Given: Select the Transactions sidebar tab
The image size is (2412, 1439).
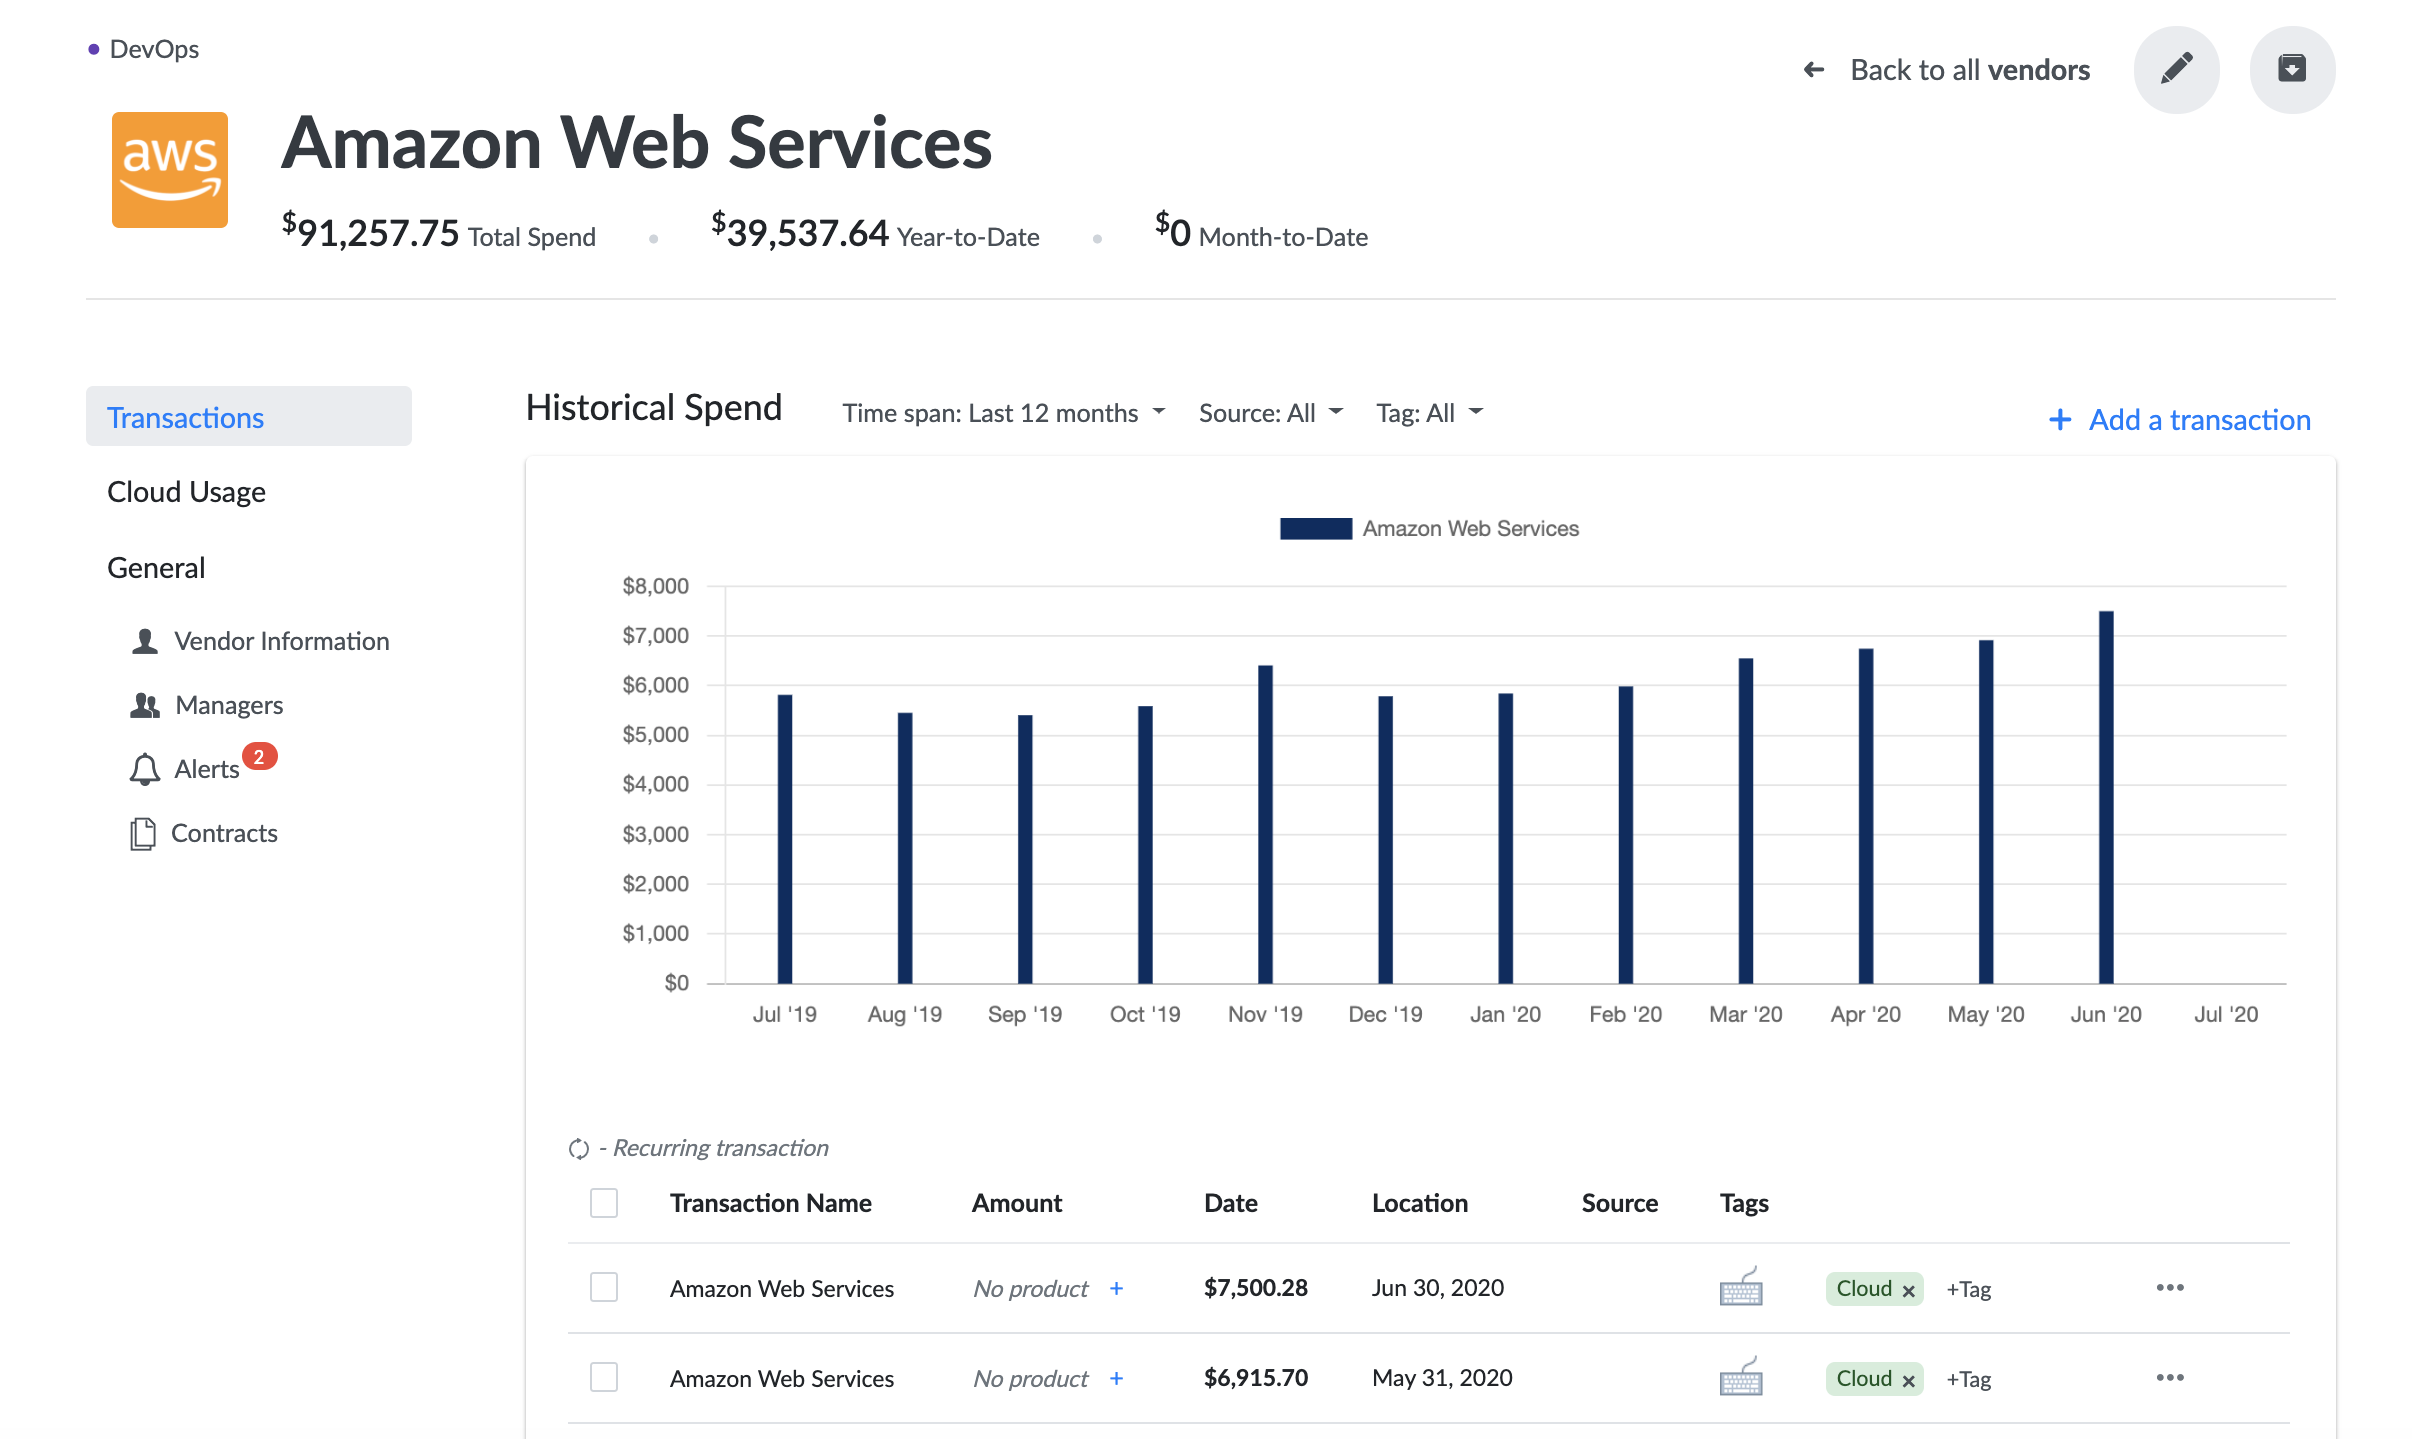Looking at the screenshot, I should [249, 416].
